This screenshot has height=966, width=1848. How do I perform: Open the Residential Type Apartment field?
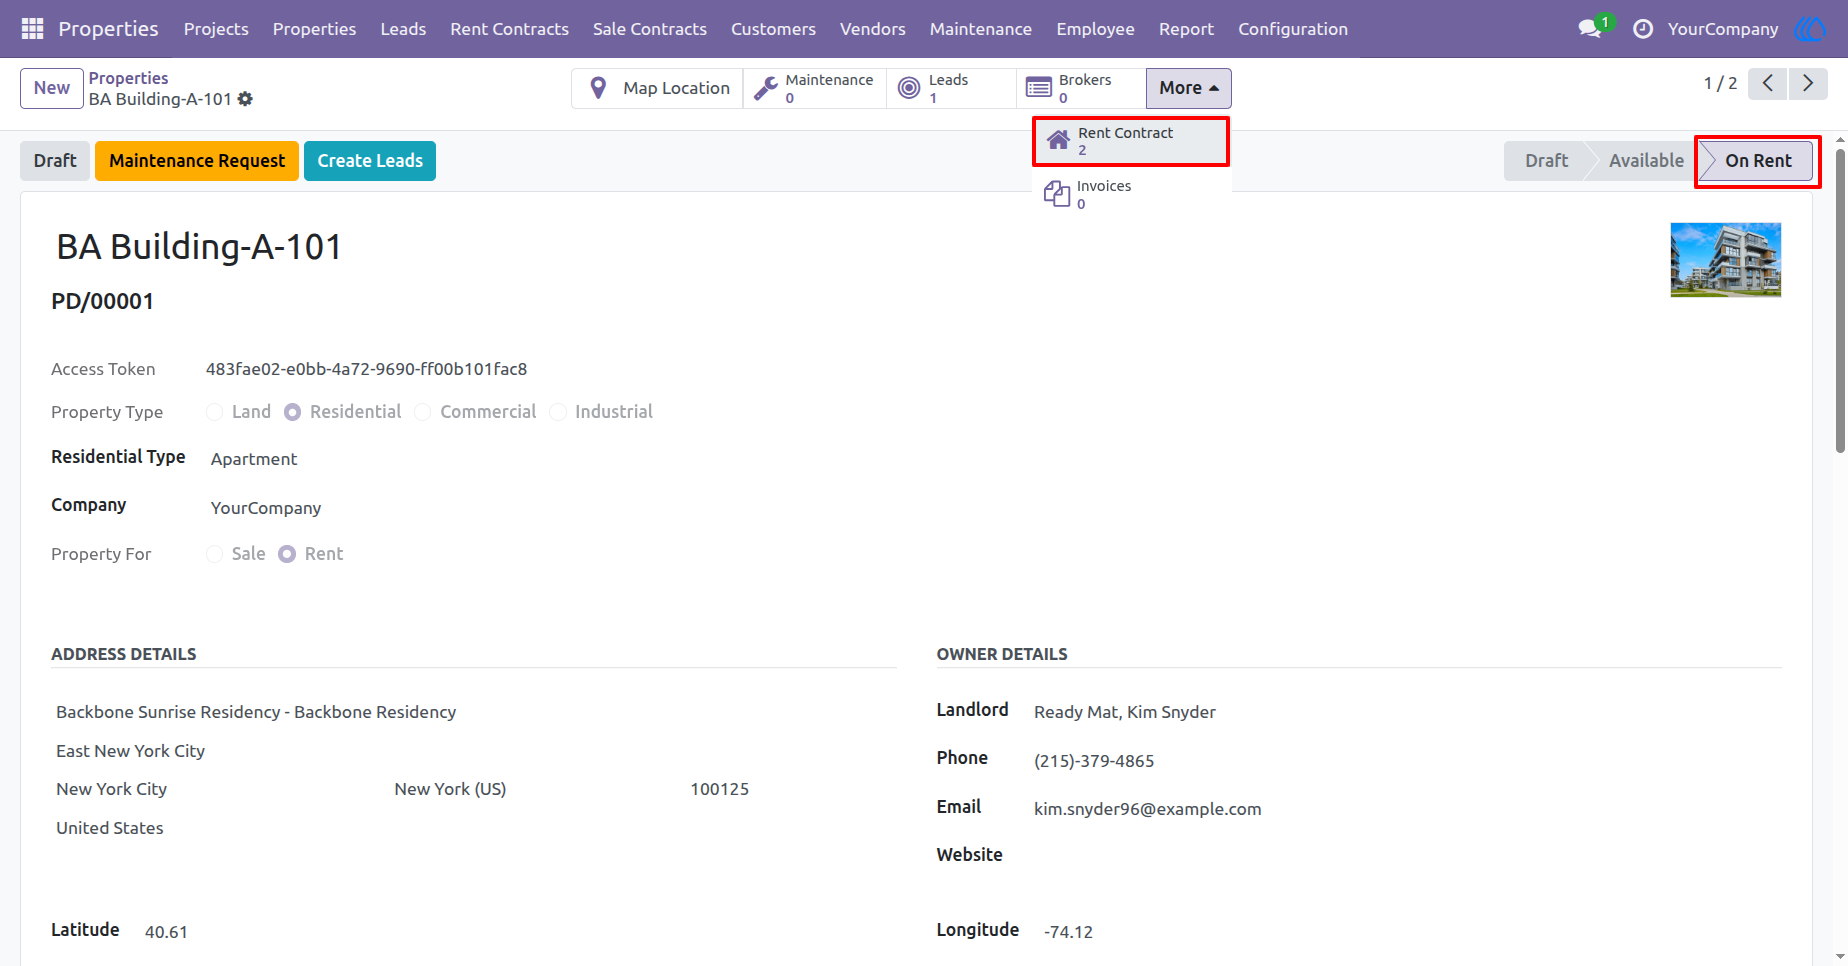click(254, 459)
